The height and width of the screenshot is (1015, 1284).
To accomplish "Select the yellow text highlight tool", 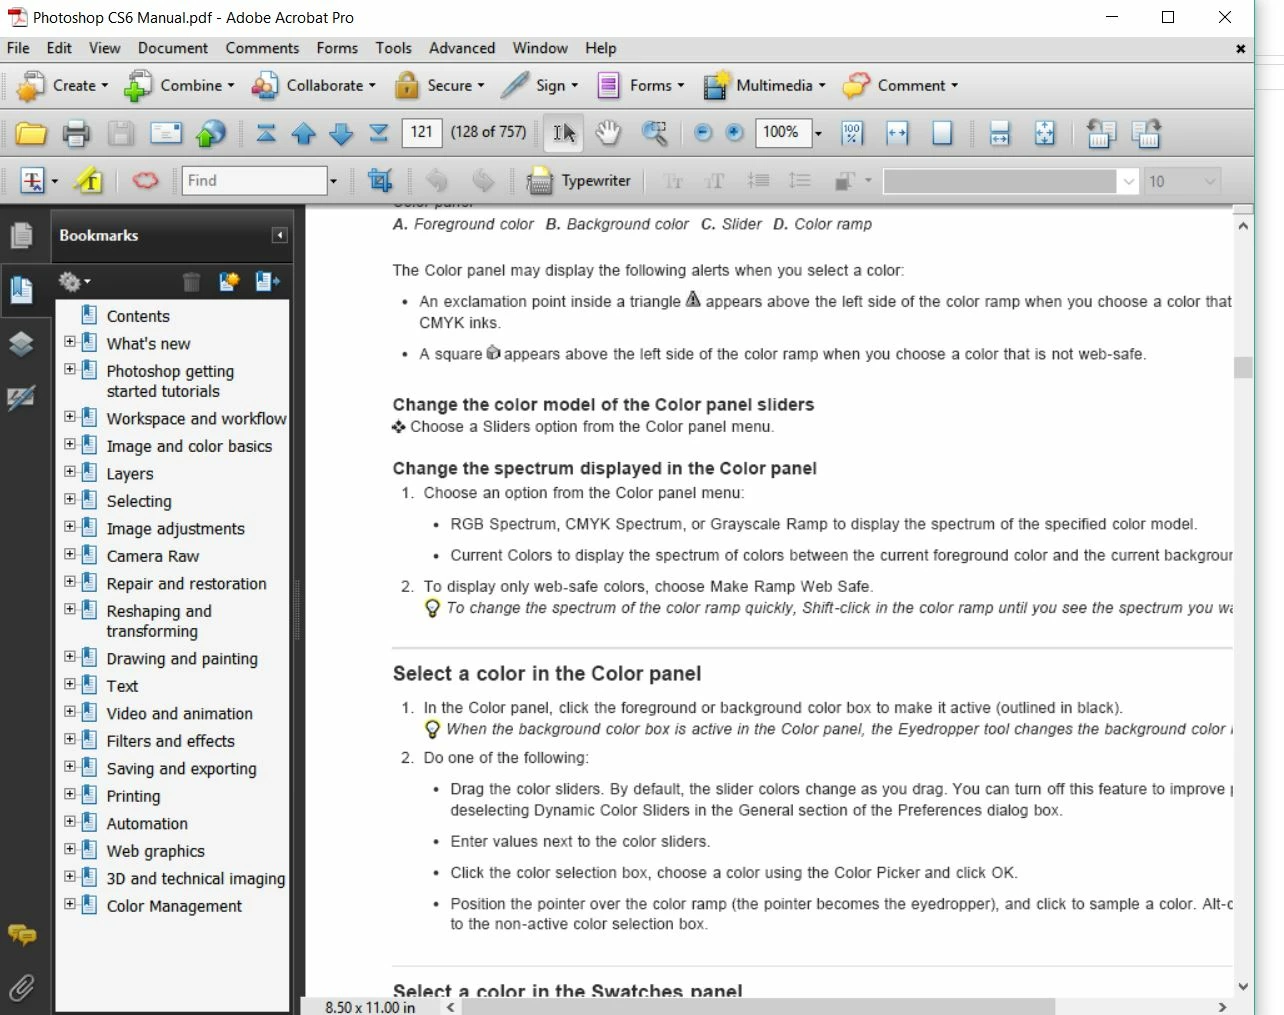I will coord(89,180).
